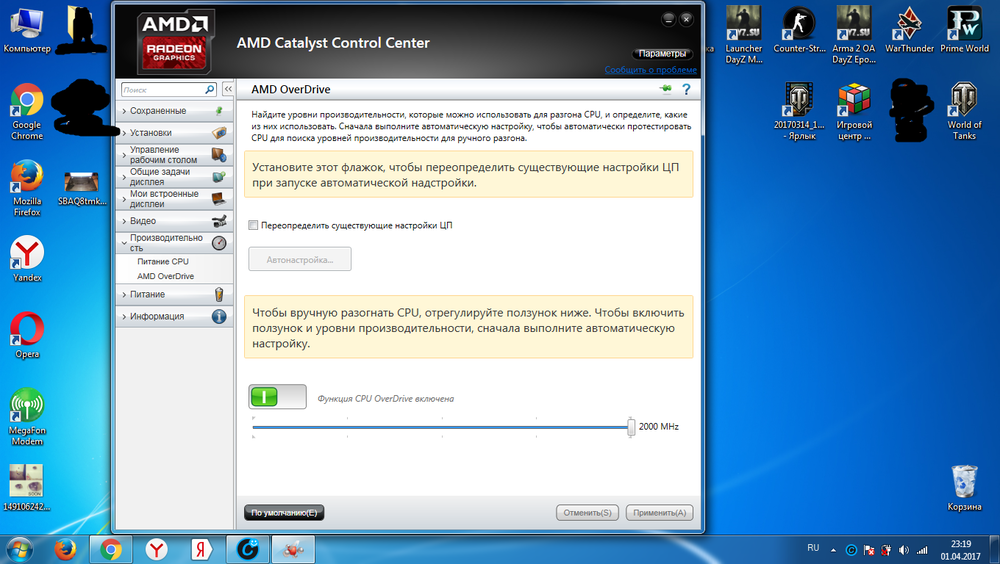Click the Общие задачи дисплея icon

pos(219,177)
